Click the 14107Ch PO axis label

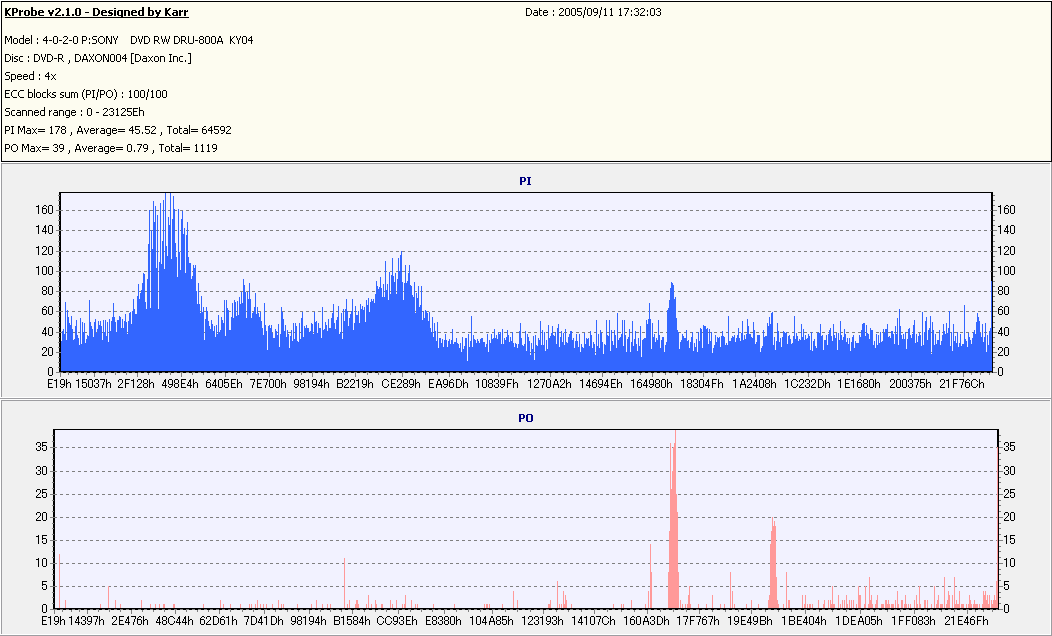point(593,621)
